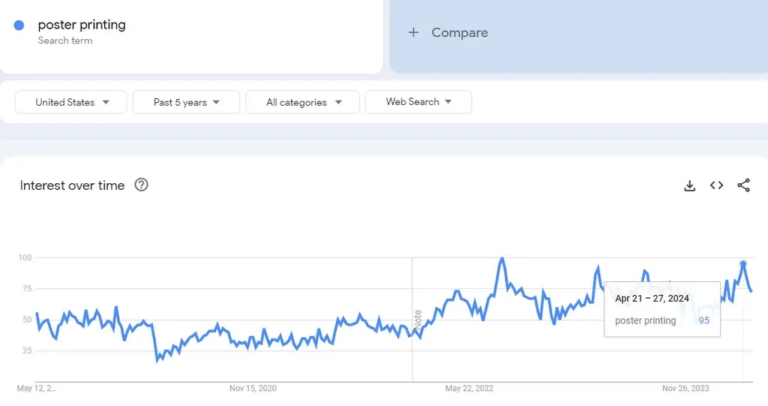
Task: Edit the poster printing search term
Action: [x=82, y=25]
